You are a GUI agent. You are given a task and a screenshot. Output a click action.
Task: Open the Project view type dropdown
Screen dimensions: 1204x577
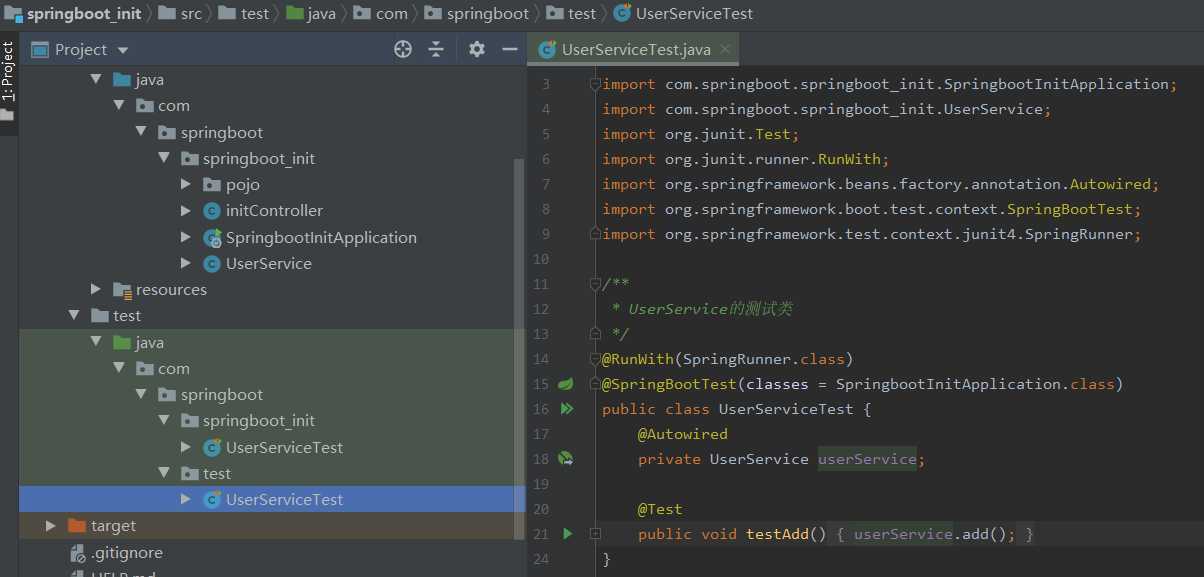(123, 50)
